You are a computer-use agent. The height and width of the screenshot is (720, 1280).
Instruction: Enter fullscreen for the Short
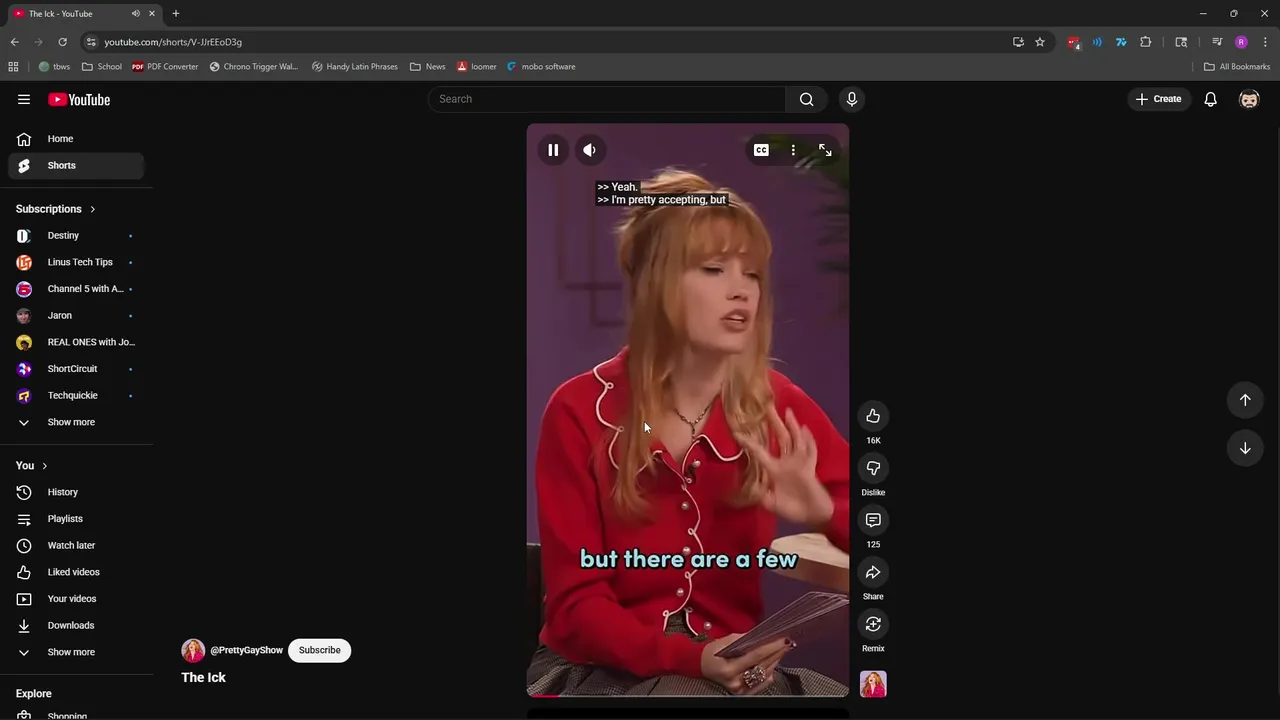(825, 150)
